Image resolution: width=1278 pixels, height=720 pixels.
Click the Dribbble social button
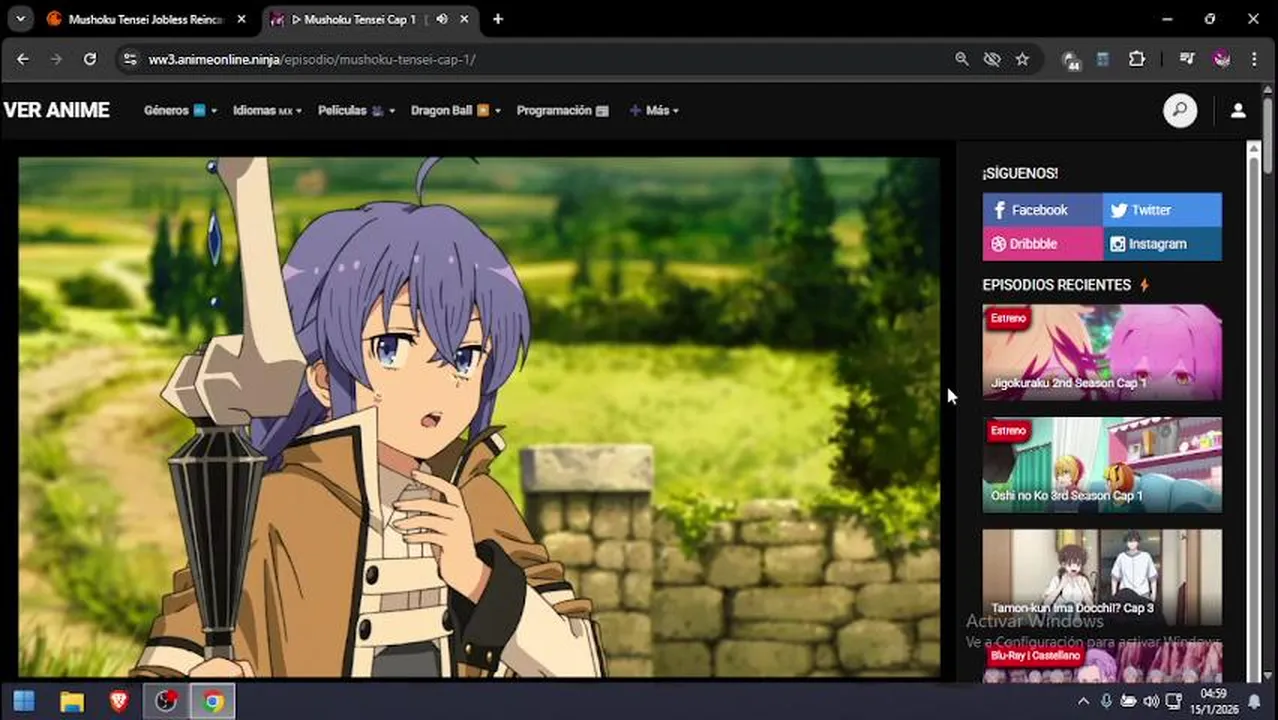coord(1042,244)
